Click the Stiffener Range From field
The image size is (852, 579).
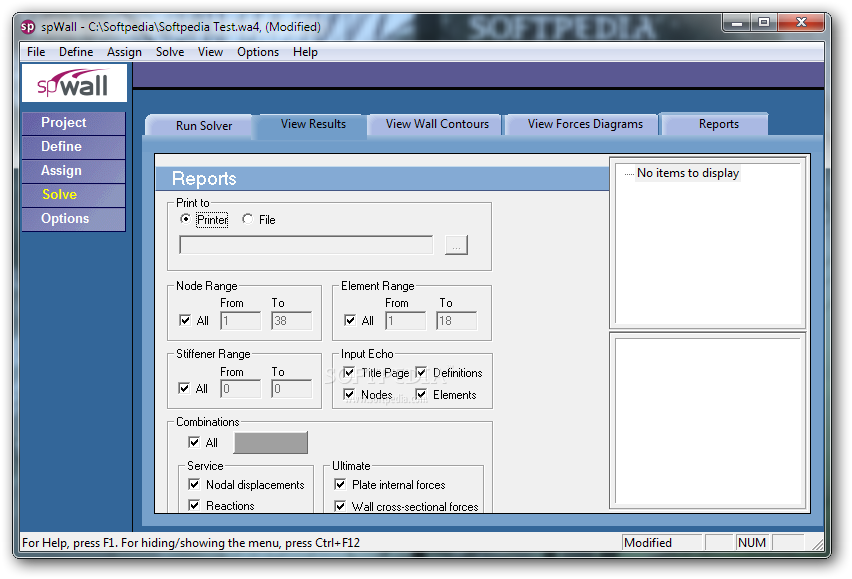[x=241, y=388]
